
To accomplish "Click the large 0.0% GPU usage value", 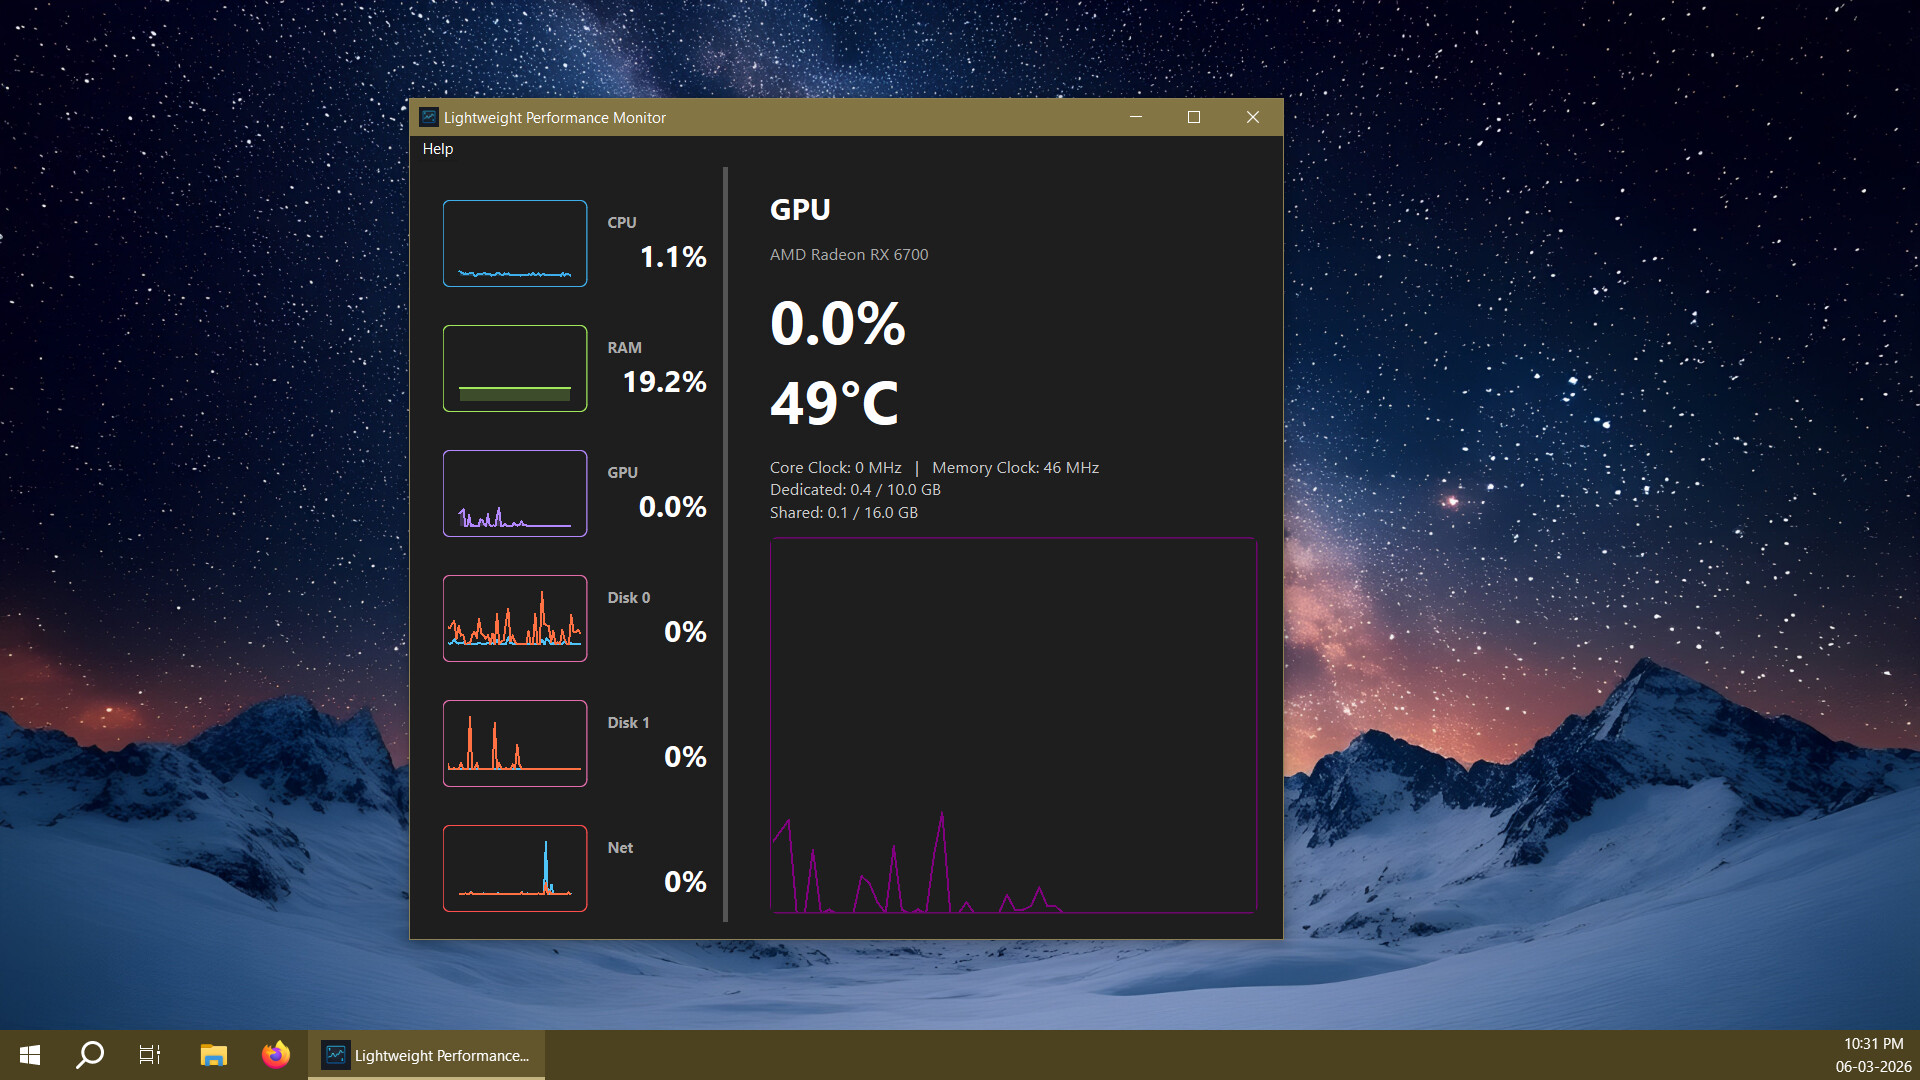I will point(838,323).
